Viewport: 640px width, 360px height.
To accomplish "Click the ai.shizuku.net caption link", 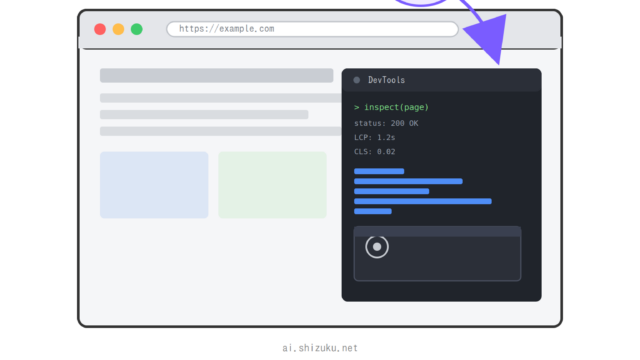I will [320, 348].
